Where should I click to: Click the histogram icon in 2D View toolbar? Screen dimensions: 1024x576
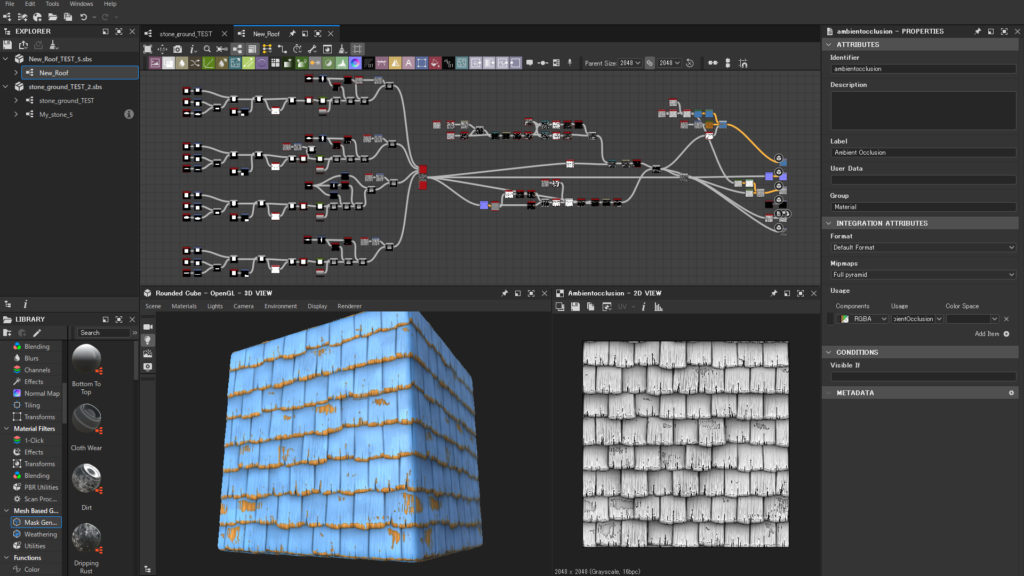click(658, 306)
